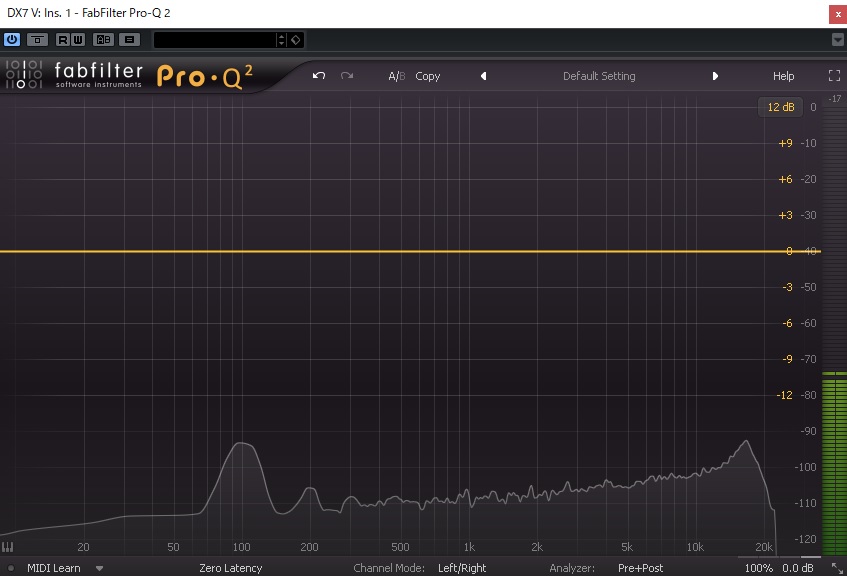
Task: Click the Pro-Q 2 product logo
Action: (x=204, y=76)
